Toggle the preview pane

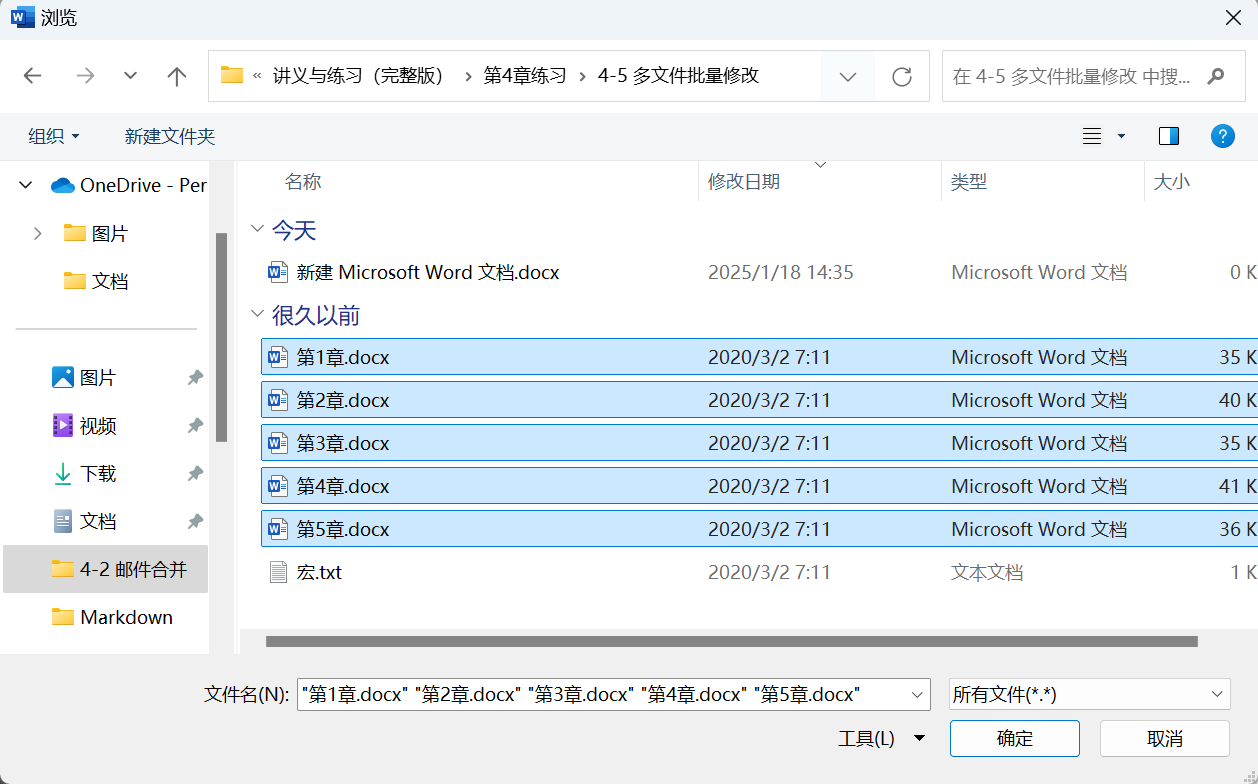pyautogui.click(x=1169, y=136)
